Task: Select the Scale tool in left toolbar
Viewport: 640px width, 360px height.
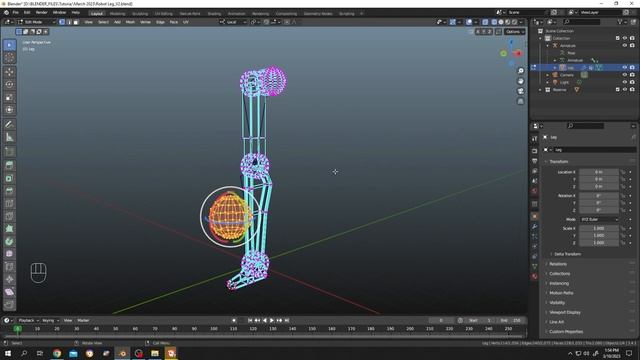Action: pyautogui.click(x=9, y=97)
